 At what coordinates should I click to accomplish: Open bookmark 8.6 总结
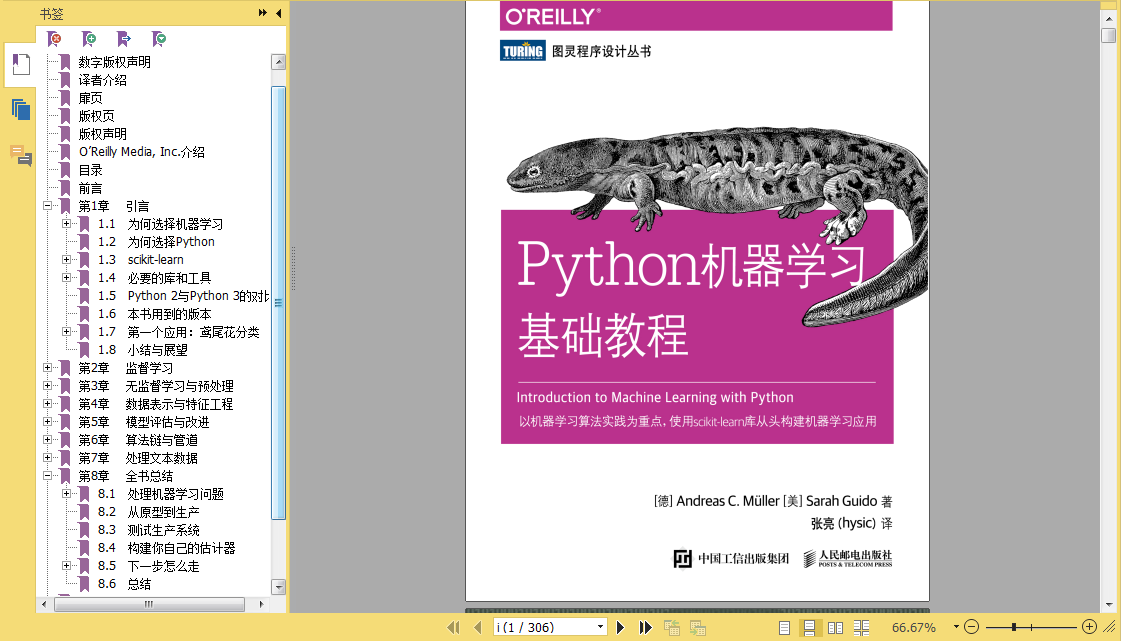coord(124,584)
